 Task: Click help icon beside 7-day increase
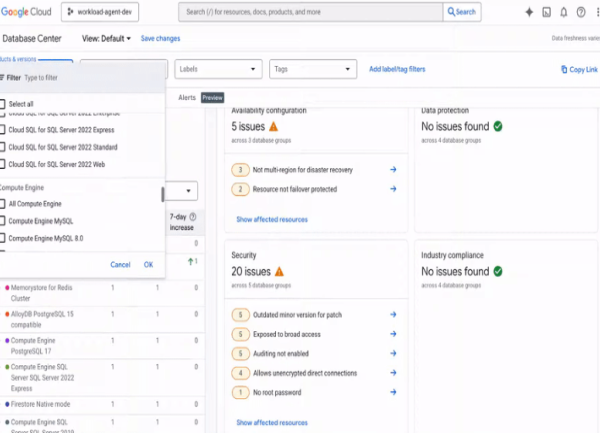point(193,217)
